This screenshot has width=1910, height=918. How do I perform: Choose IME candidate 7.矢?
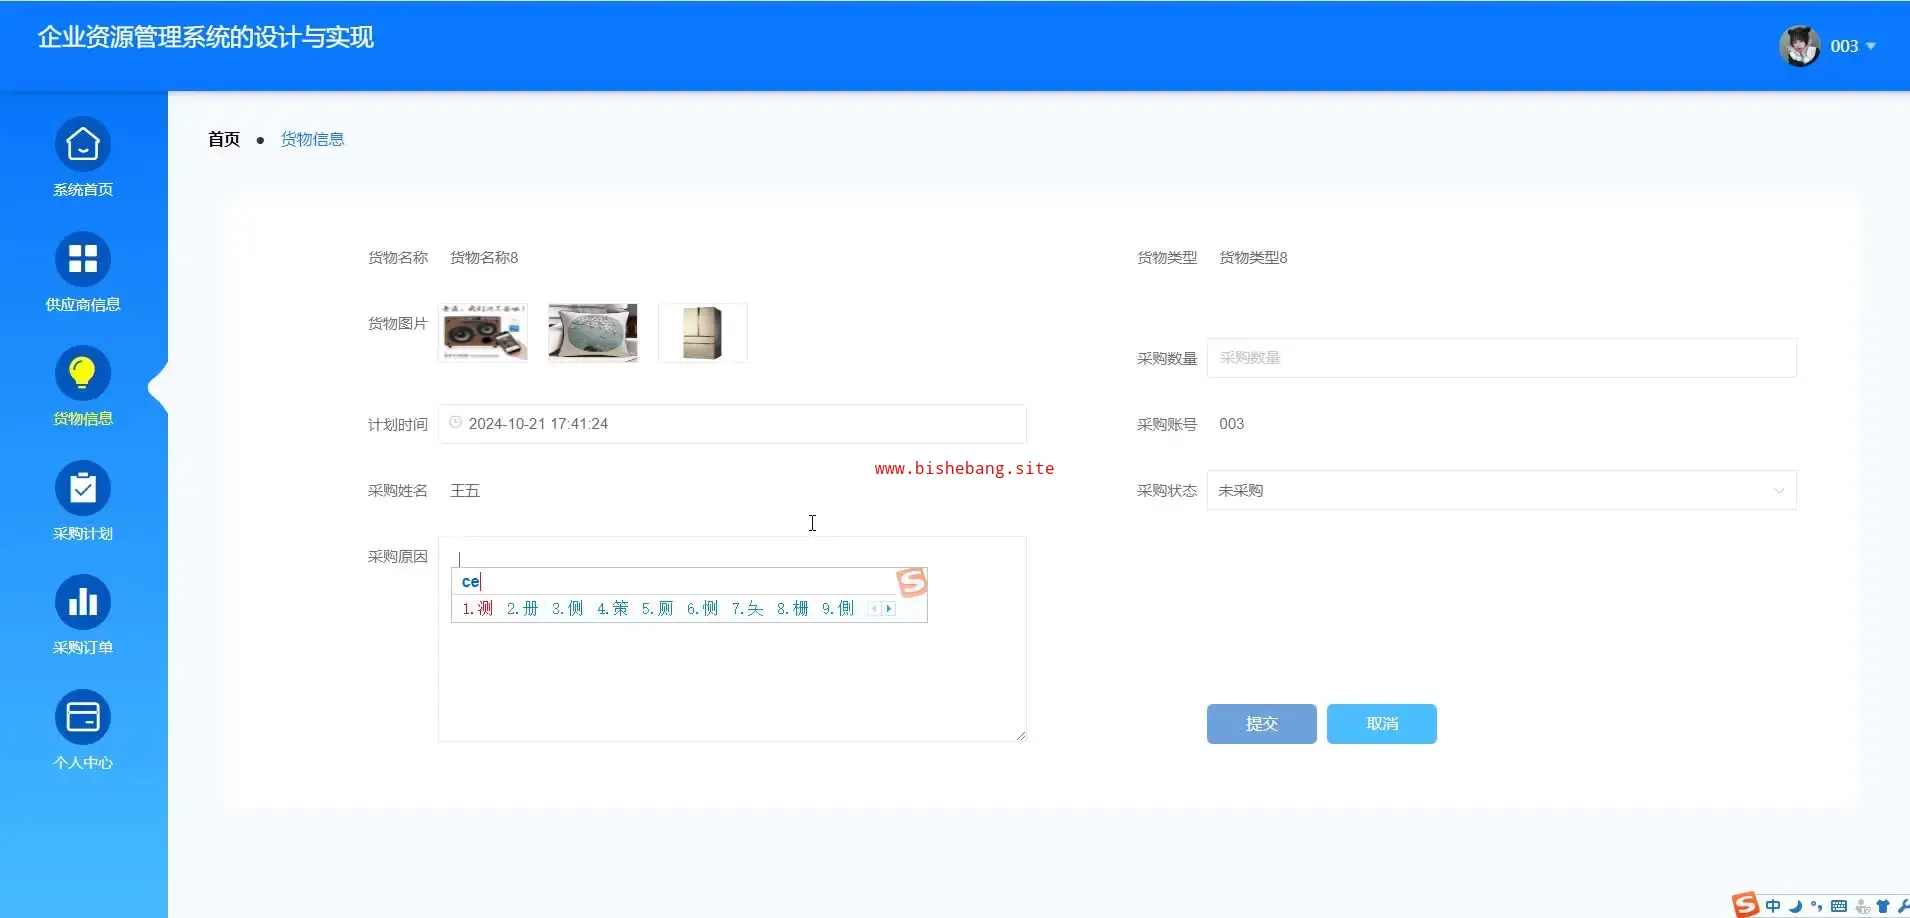point(747,608)
